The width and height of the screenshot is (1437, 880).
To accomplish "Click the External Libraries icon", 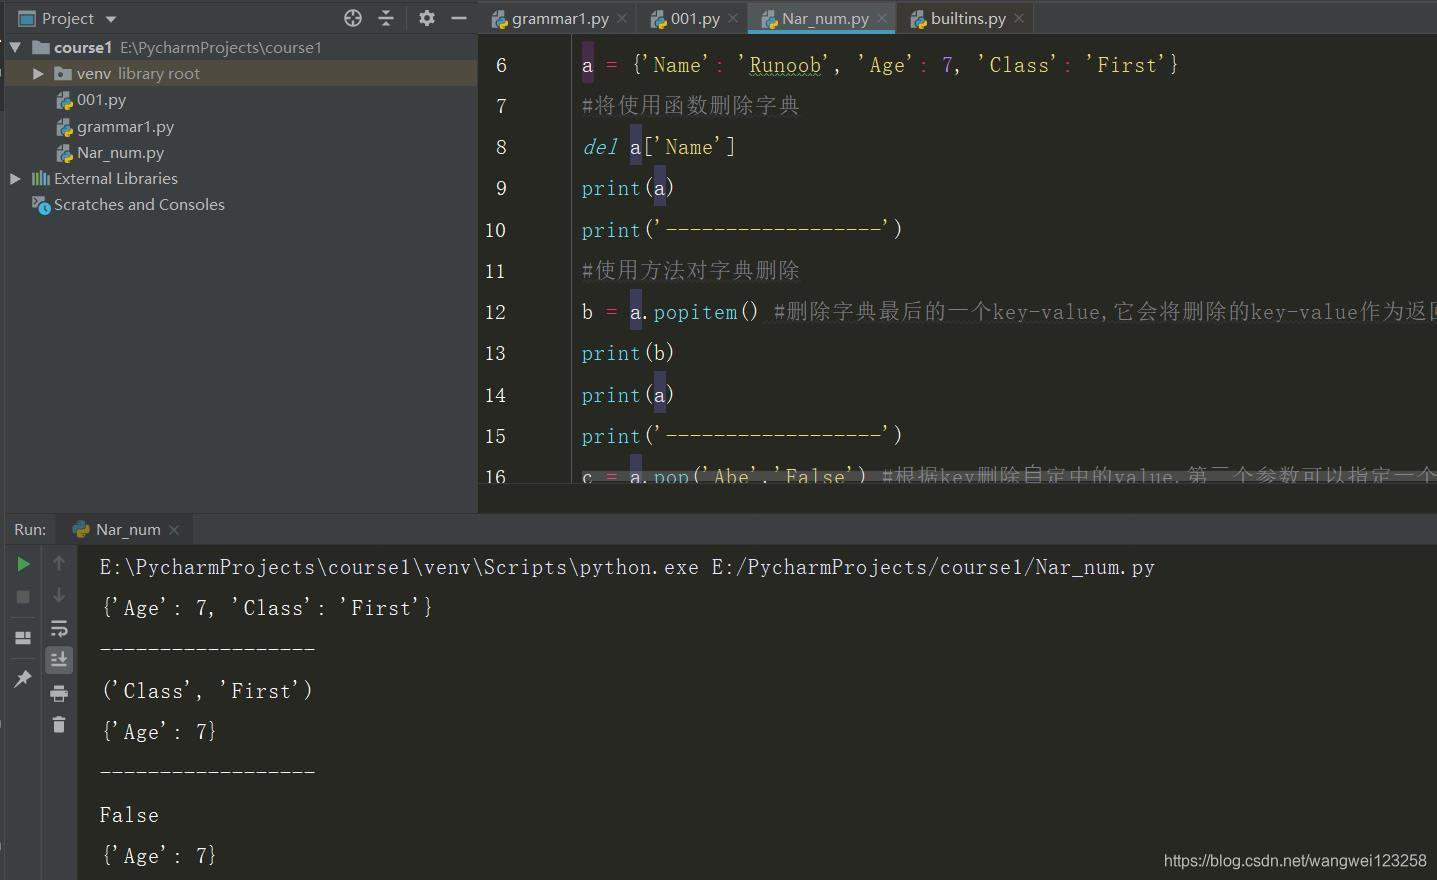I will (41, 178).
